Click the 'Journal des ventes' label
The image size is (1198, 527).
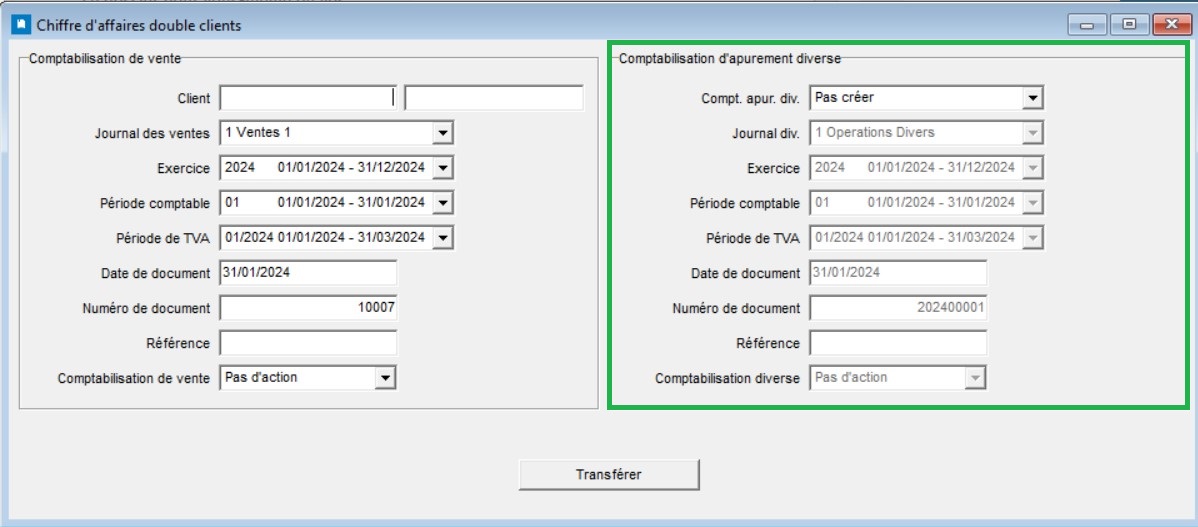pyautogui.click(x=152, y=134)
